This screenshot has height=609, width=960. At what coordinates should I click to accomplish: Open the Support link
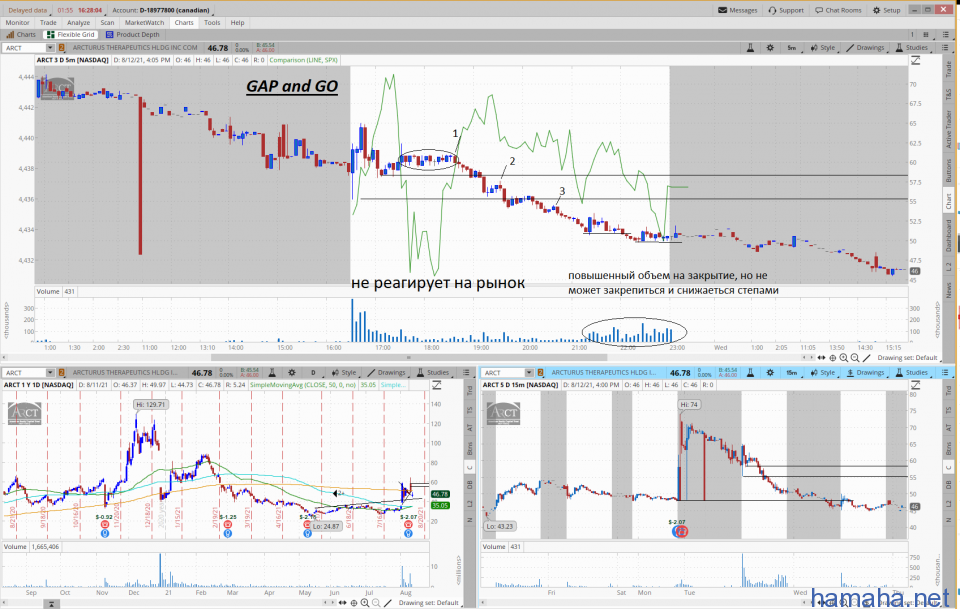coord(786,10)
